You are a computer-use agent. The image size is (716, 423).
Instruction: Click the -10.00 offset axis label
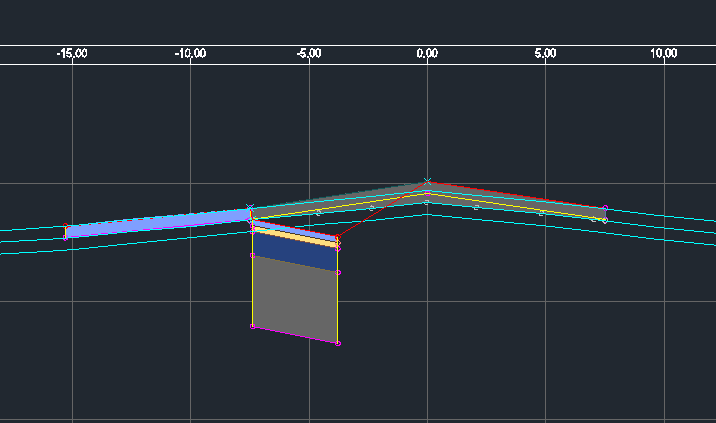(190, 54)
